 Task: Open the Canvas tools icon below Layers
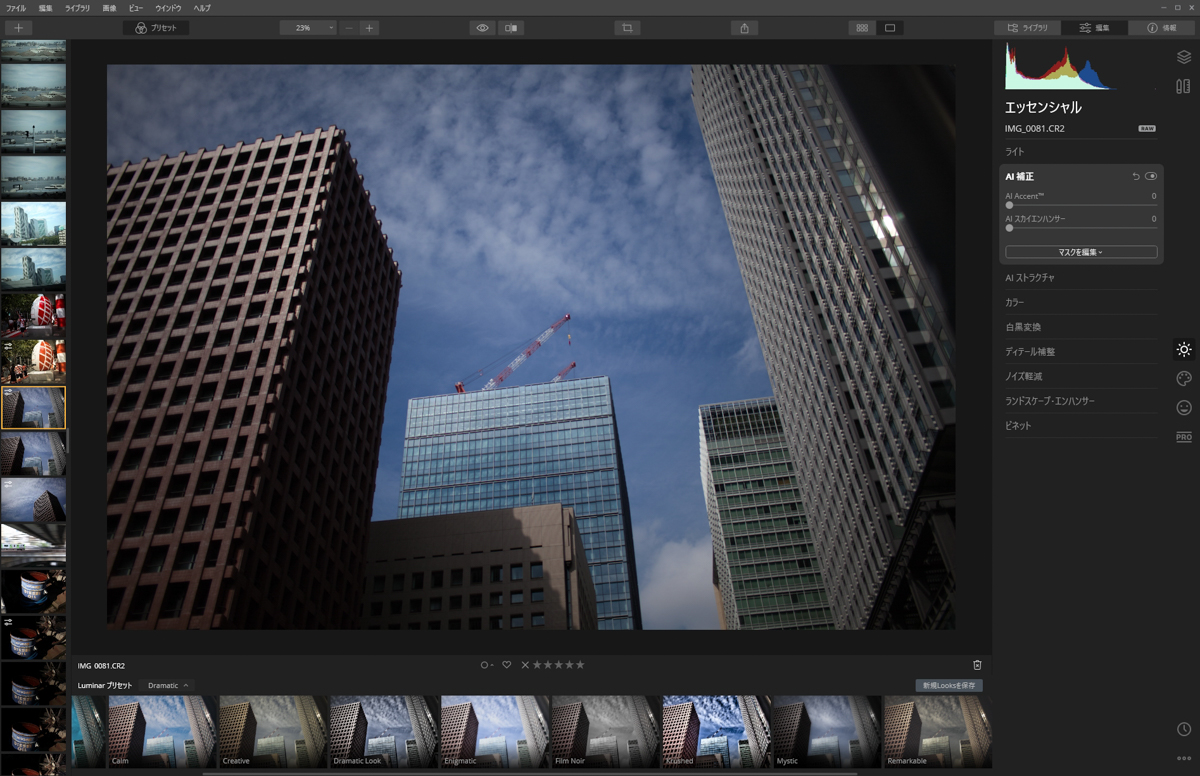pos(1184,87)
